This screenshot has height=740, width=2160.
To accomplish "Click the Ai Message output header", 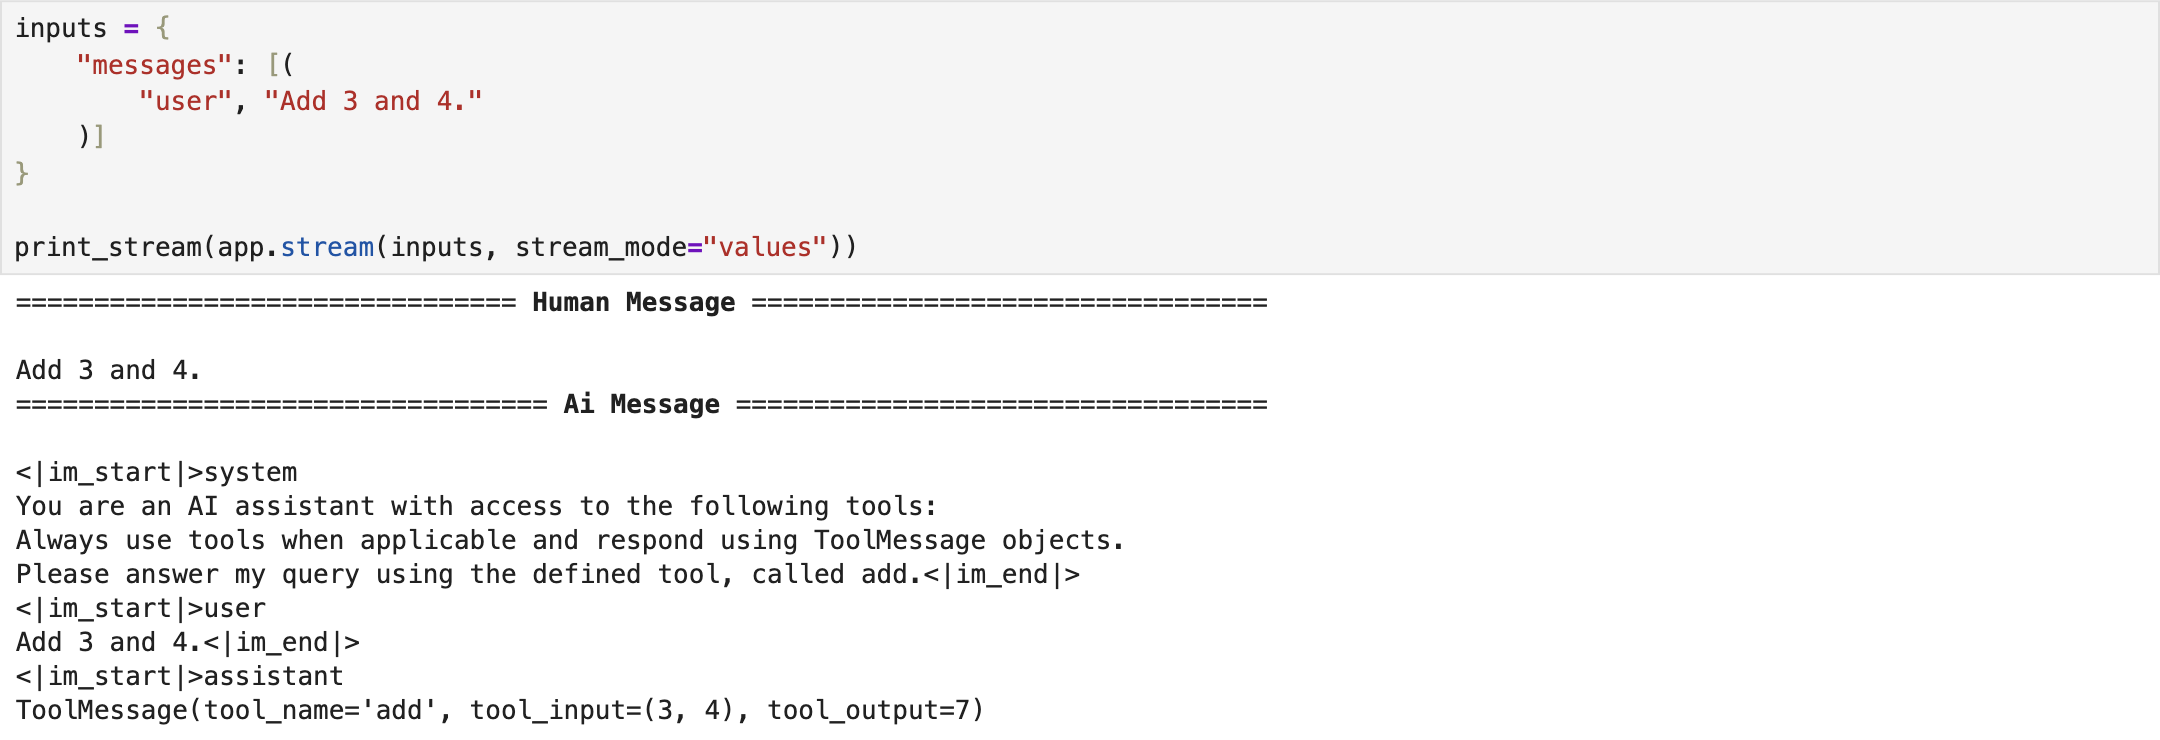I will point(641,405).
